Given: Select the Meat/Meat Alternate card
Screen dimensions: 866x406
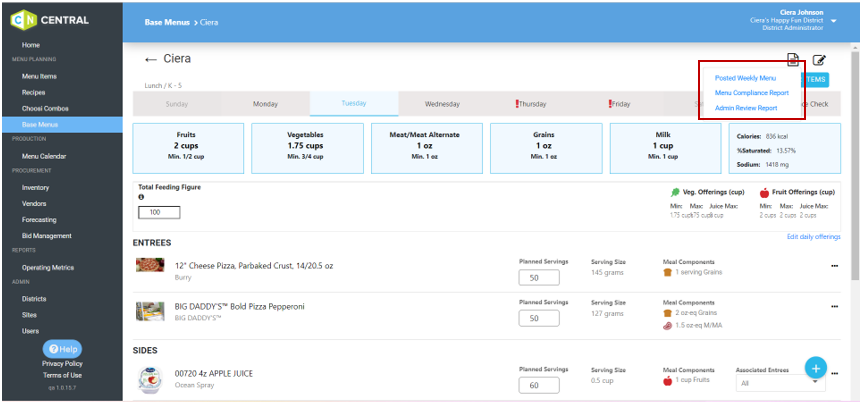Looking at the screenshot, I should 427,149.
